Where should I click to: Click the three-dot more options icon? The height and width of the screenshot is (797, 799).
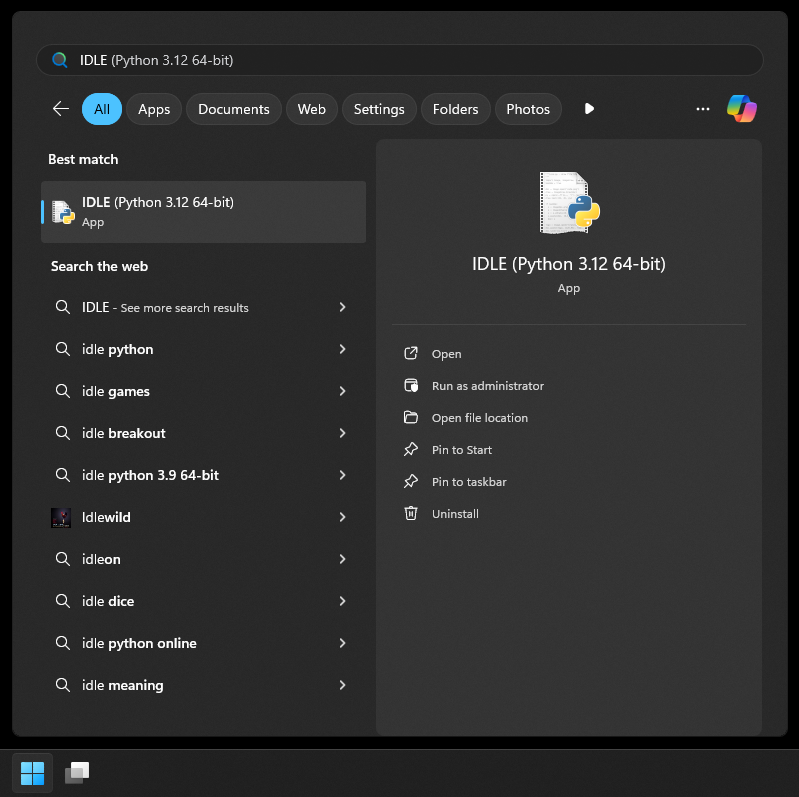(x=703, y=109)
